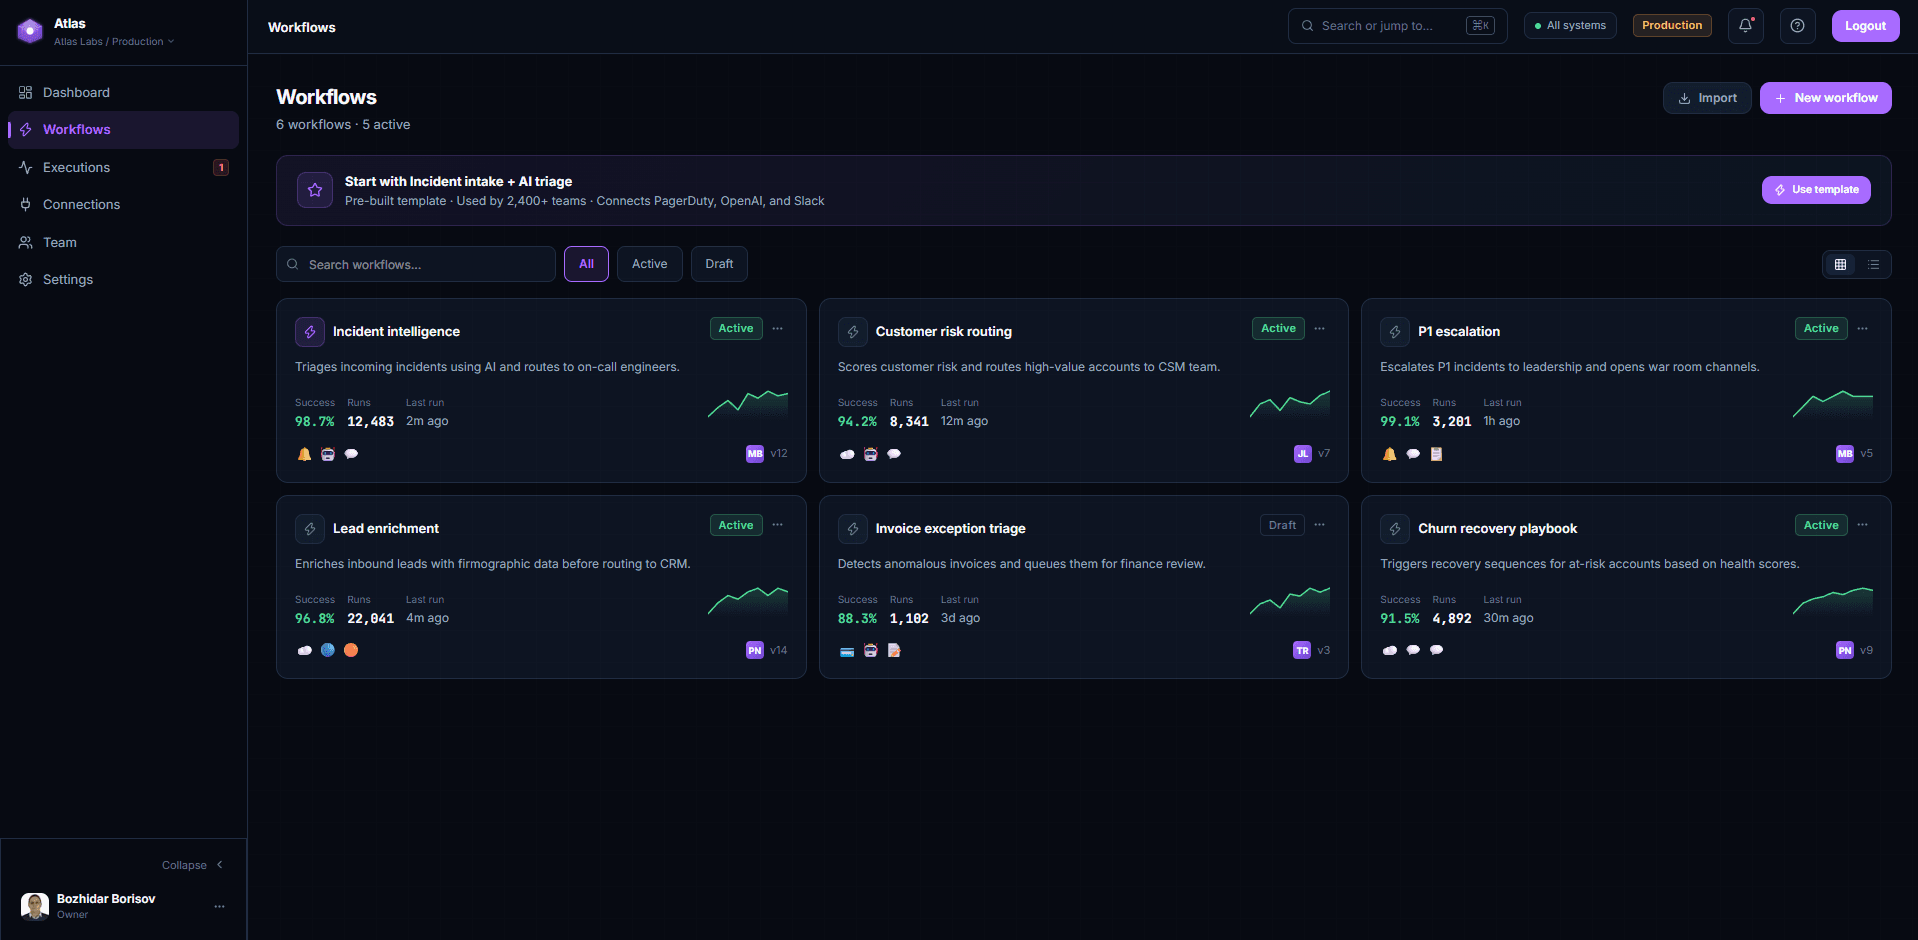This screenshot has width=1918, height=940.
Task: Click the Production environment badge
Action: [x=1672, y=26]
